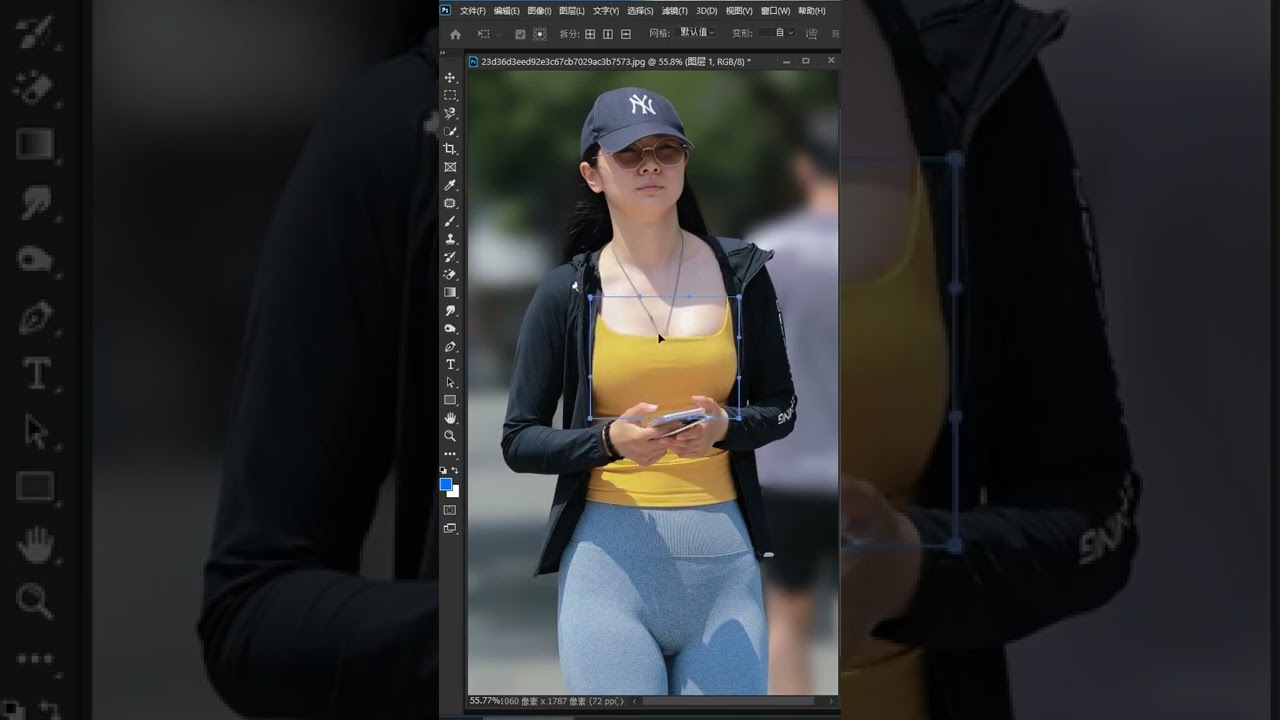This screenshot has width=1280, height=720.
Task: Reset default foreground and background colors
Action: click(443, 470)
